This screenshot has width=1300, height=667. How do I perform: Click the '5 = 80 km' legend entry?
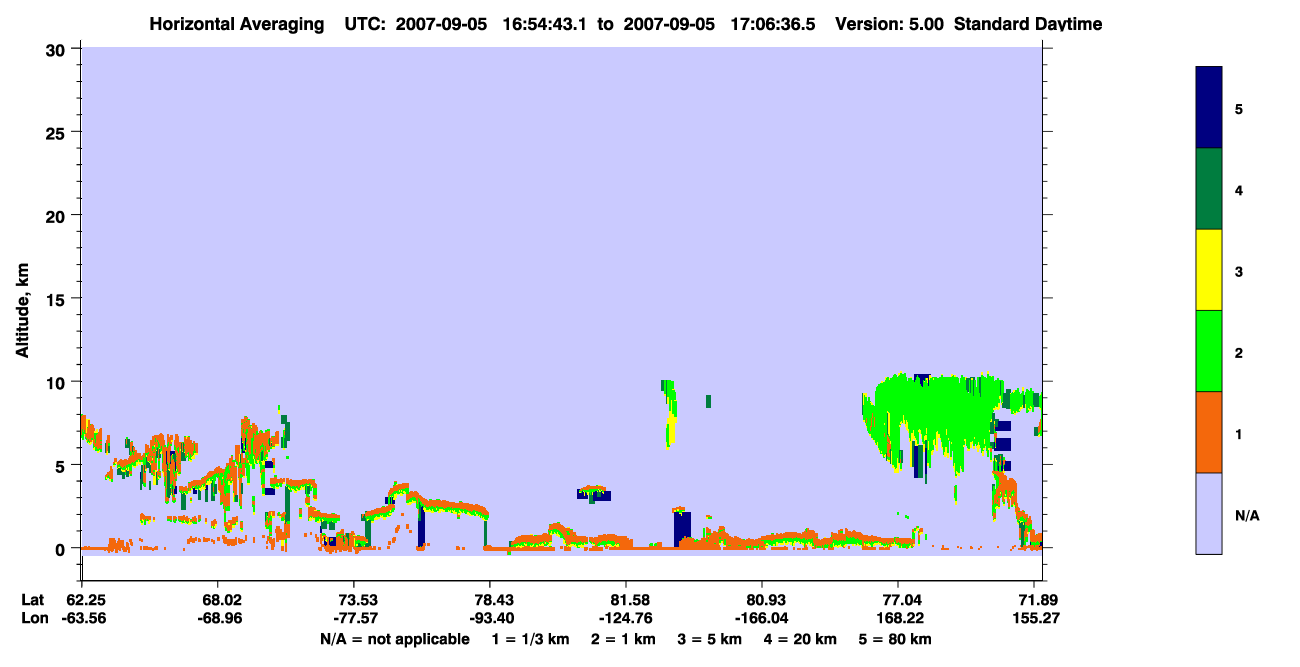point(895,639)
